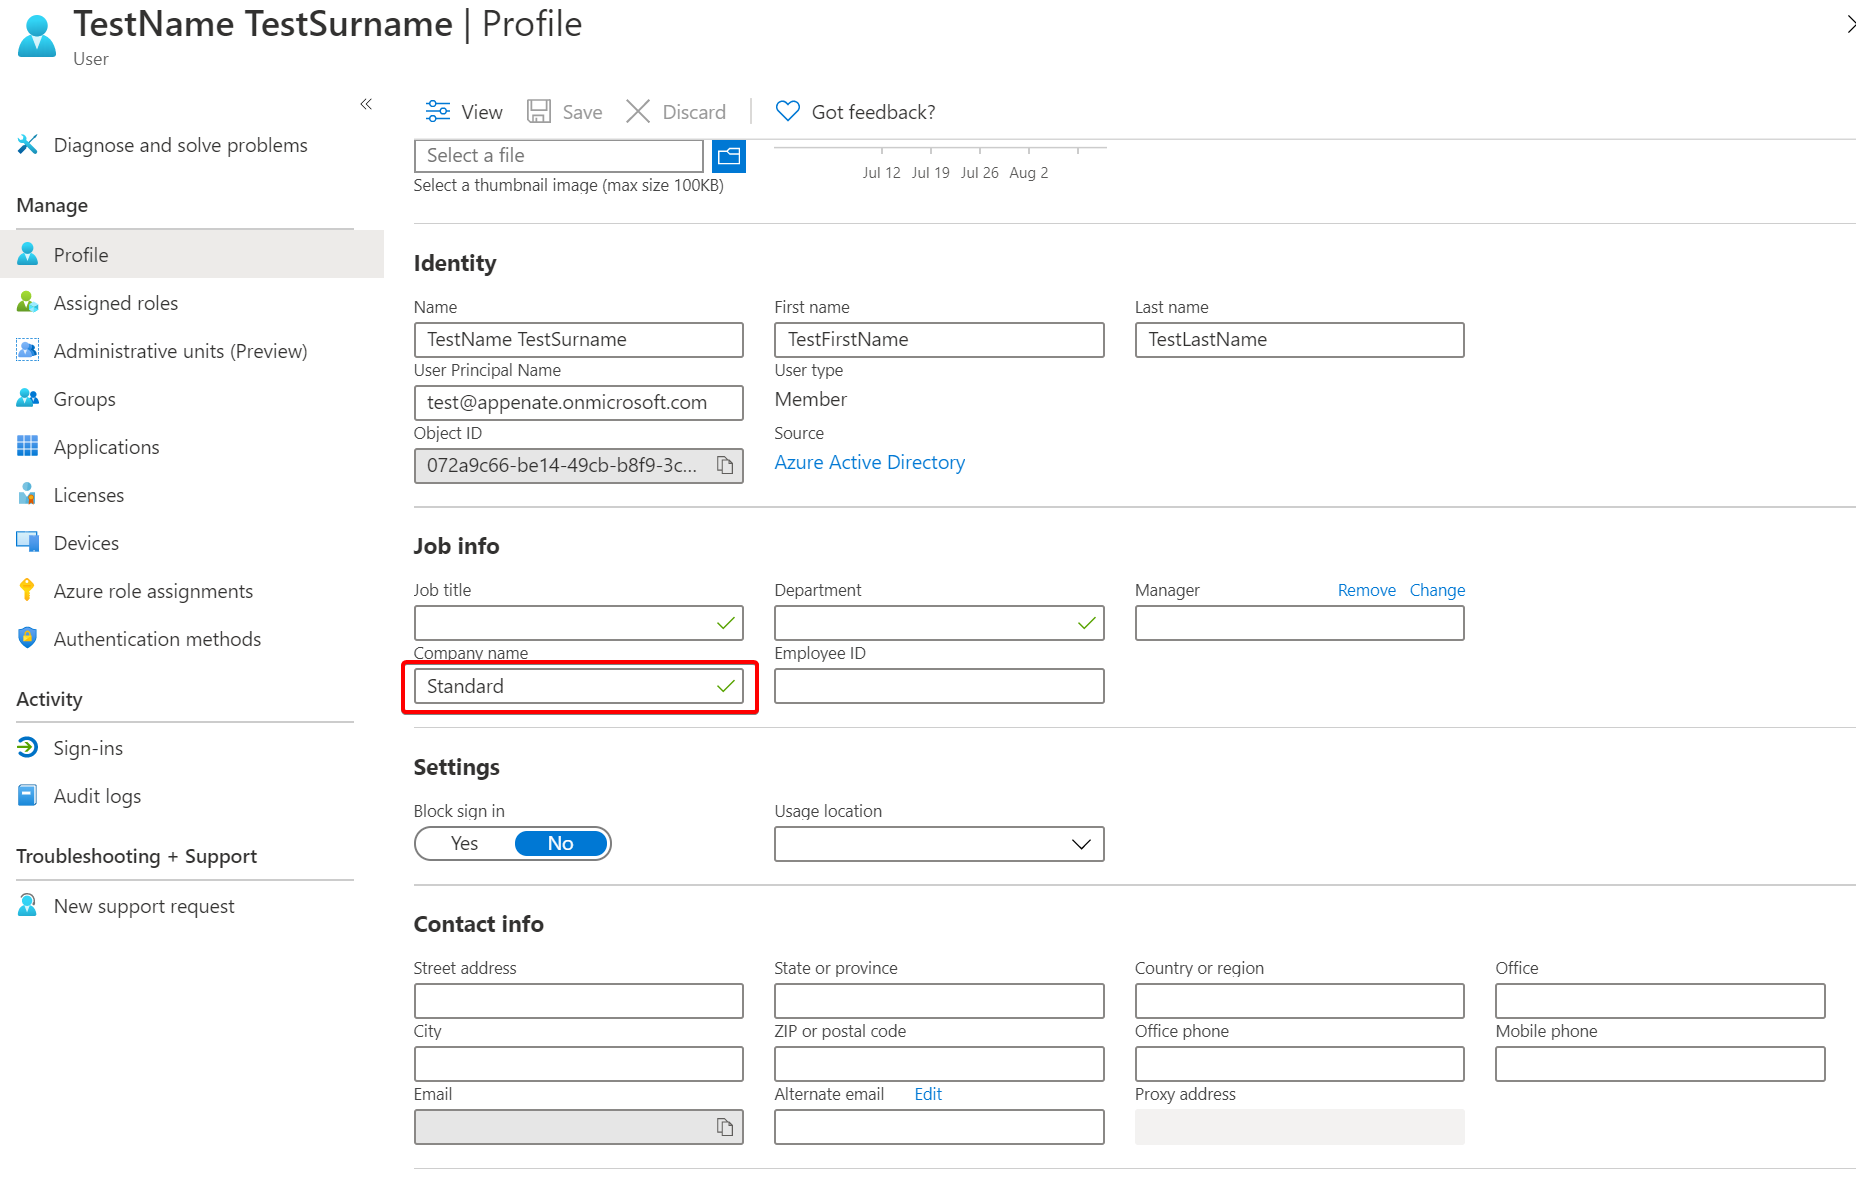Click Edit next to Alternate email
This screenshot has height=1179, width=1856.
(927, 1094)
